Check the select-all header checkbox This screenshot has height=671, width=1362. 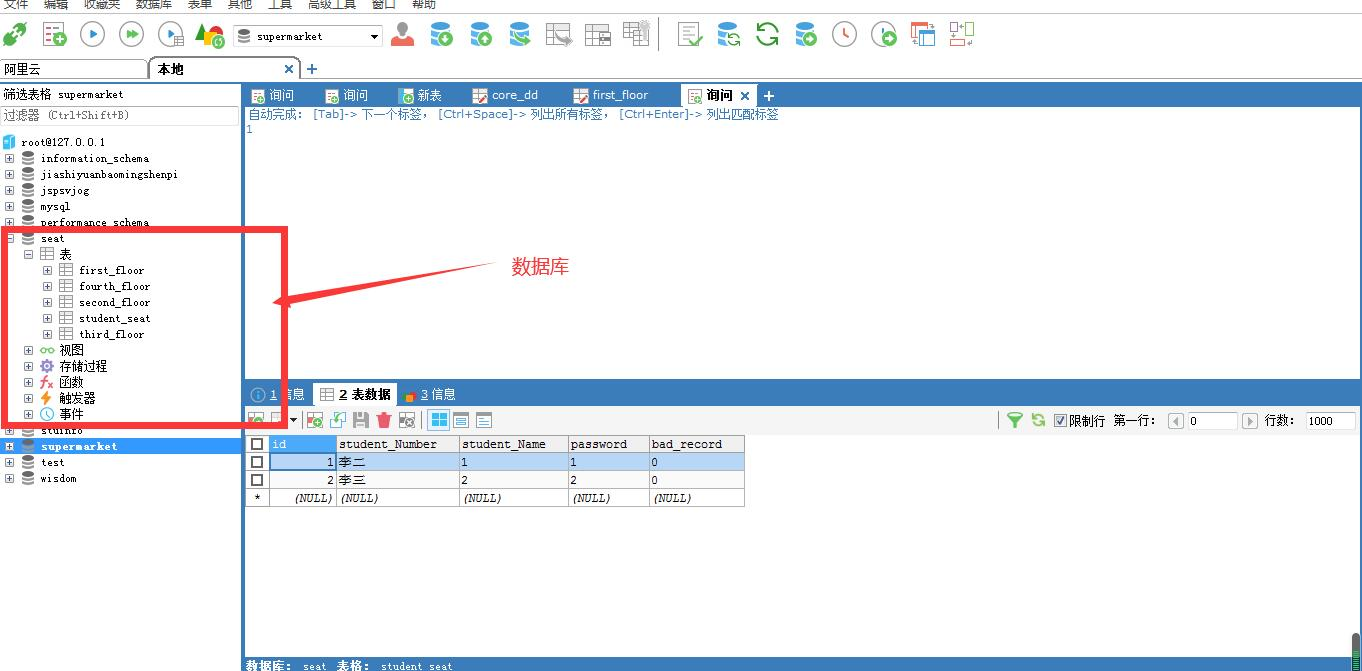(x=257, y=444)
